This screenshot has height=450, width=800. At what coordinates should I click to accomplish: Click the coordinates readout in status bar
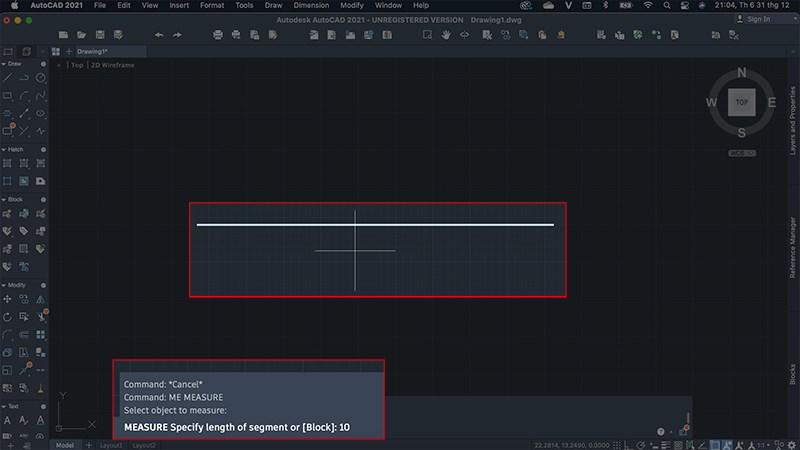point(571,445)
